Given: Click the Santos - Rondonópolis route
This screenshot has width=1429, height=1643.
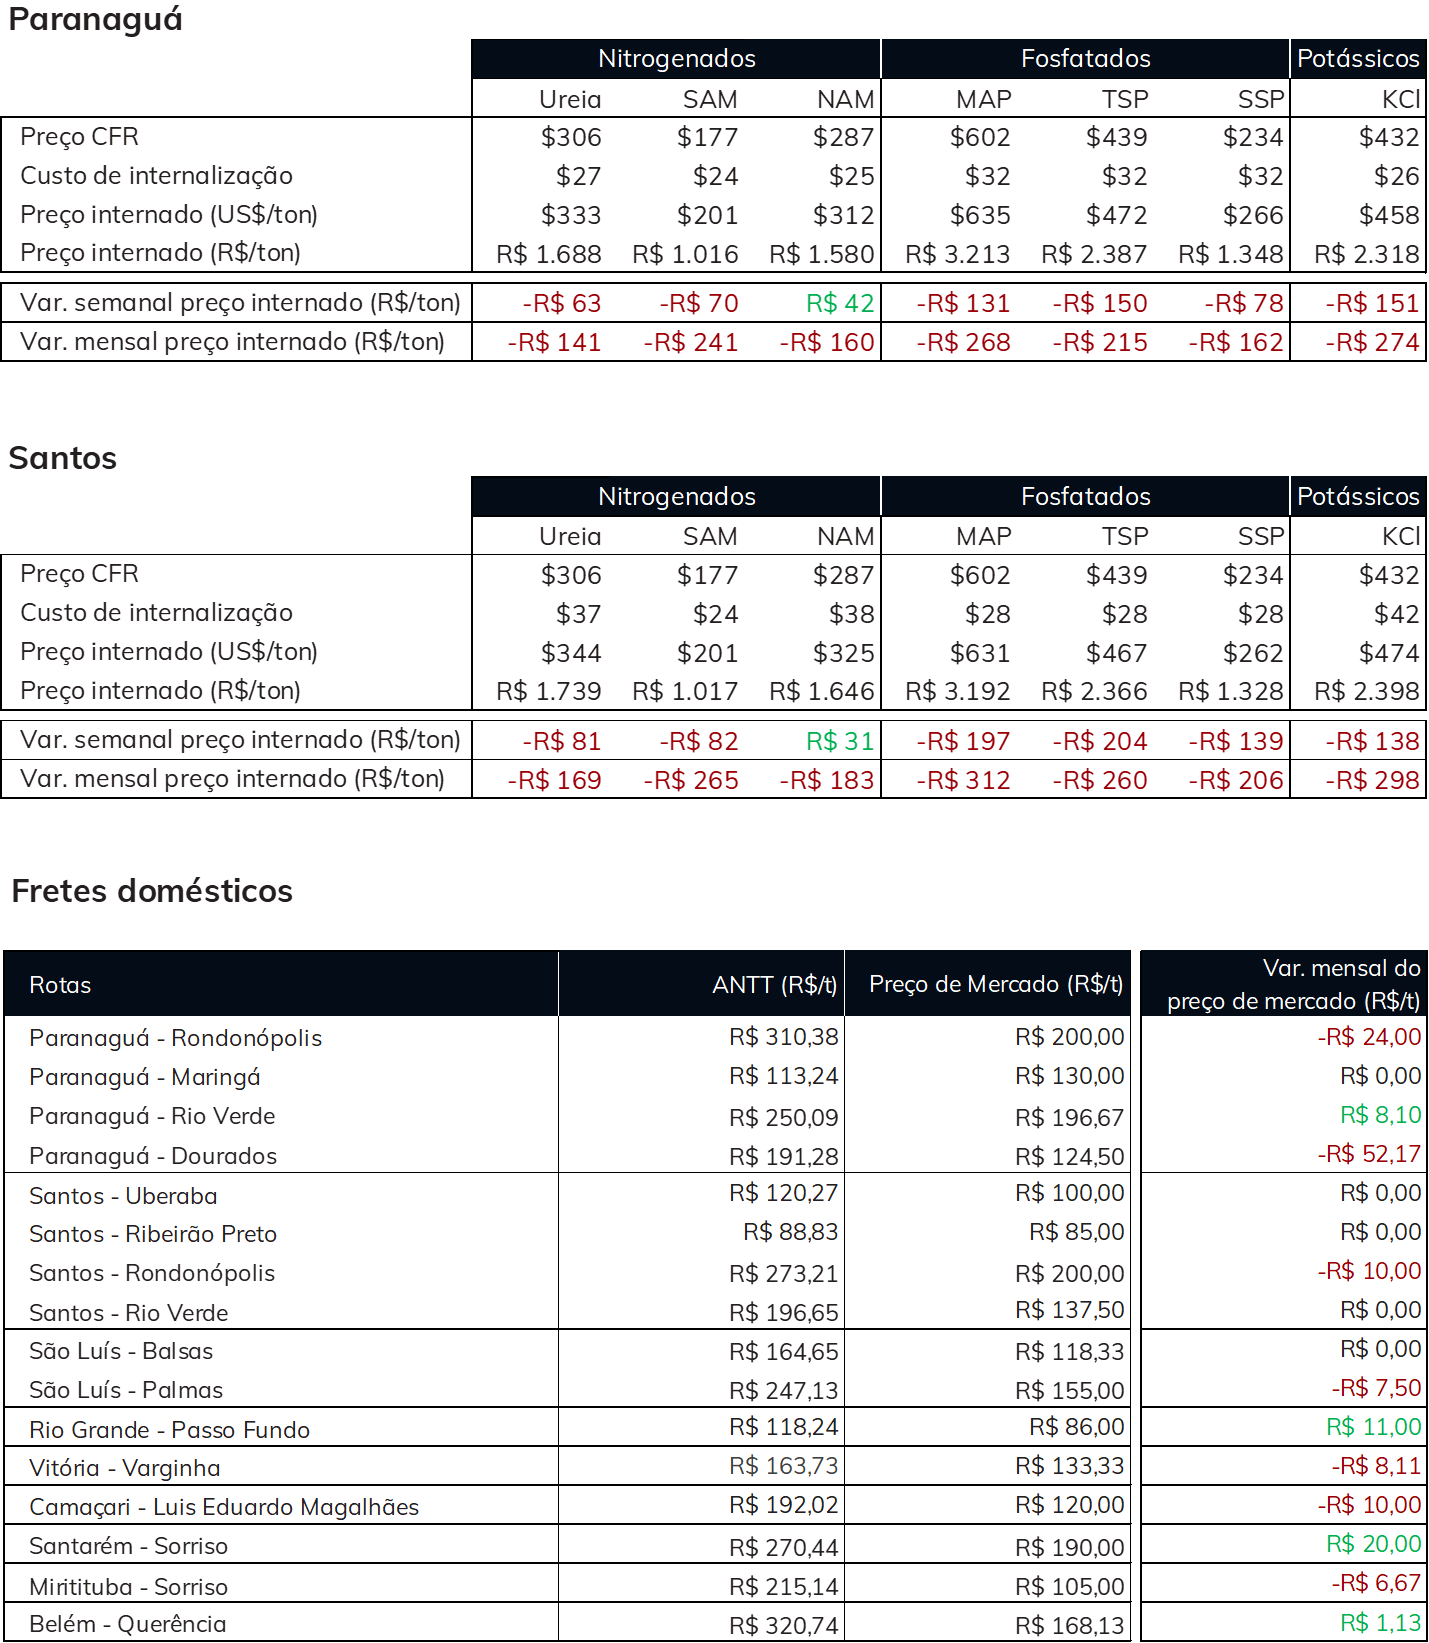Looking at the screenshot, I should [152, 1273].
